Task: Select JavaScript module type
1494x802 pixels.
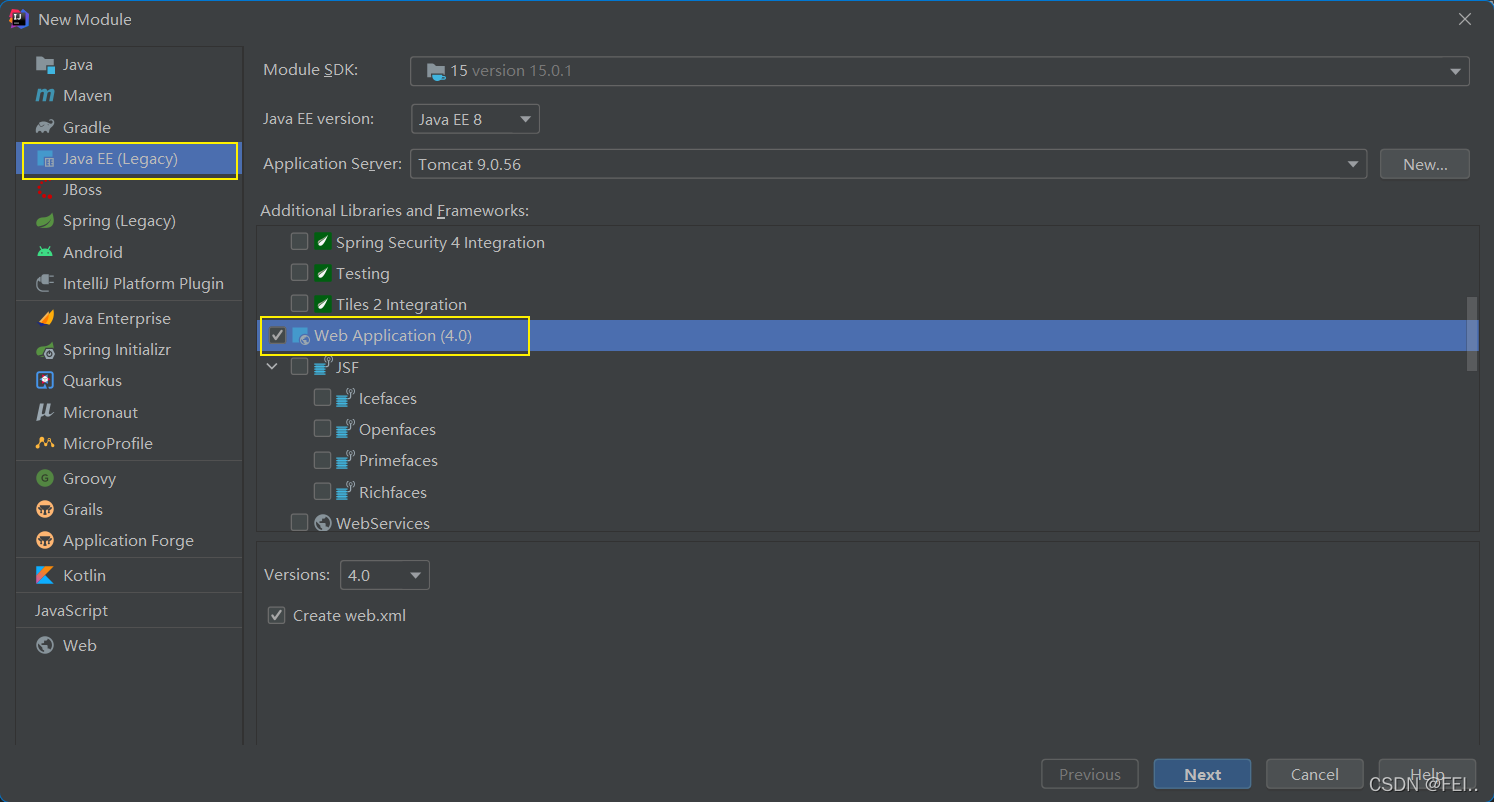Action: click(x=129, y=611)
